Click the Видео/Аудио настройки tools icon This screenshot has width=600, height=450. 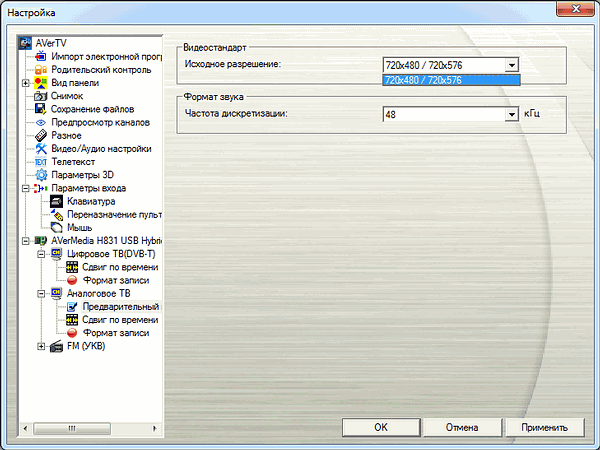tap(41, 148)
